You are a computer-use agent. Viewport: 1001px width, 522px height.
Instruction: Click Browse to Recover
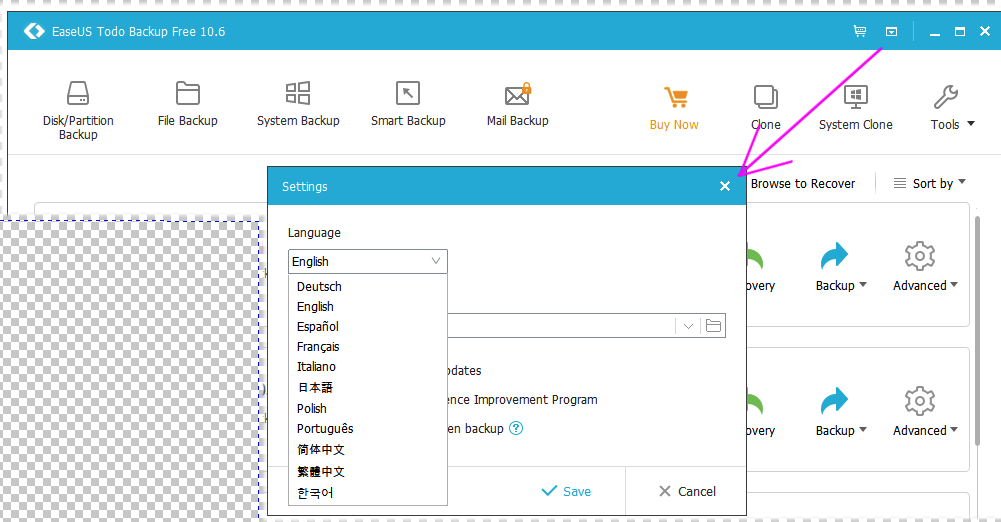pyautogui.click(x=802, y=184)
